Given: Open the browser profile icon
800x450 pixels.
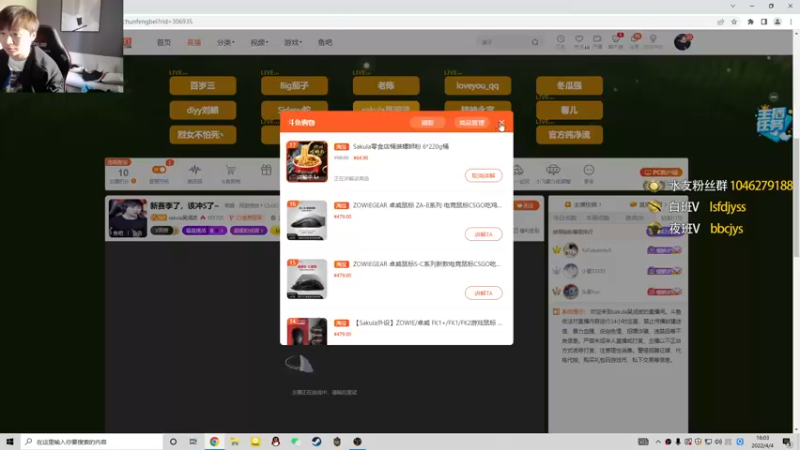Looking at the screenshot, I should pos(778,21).
